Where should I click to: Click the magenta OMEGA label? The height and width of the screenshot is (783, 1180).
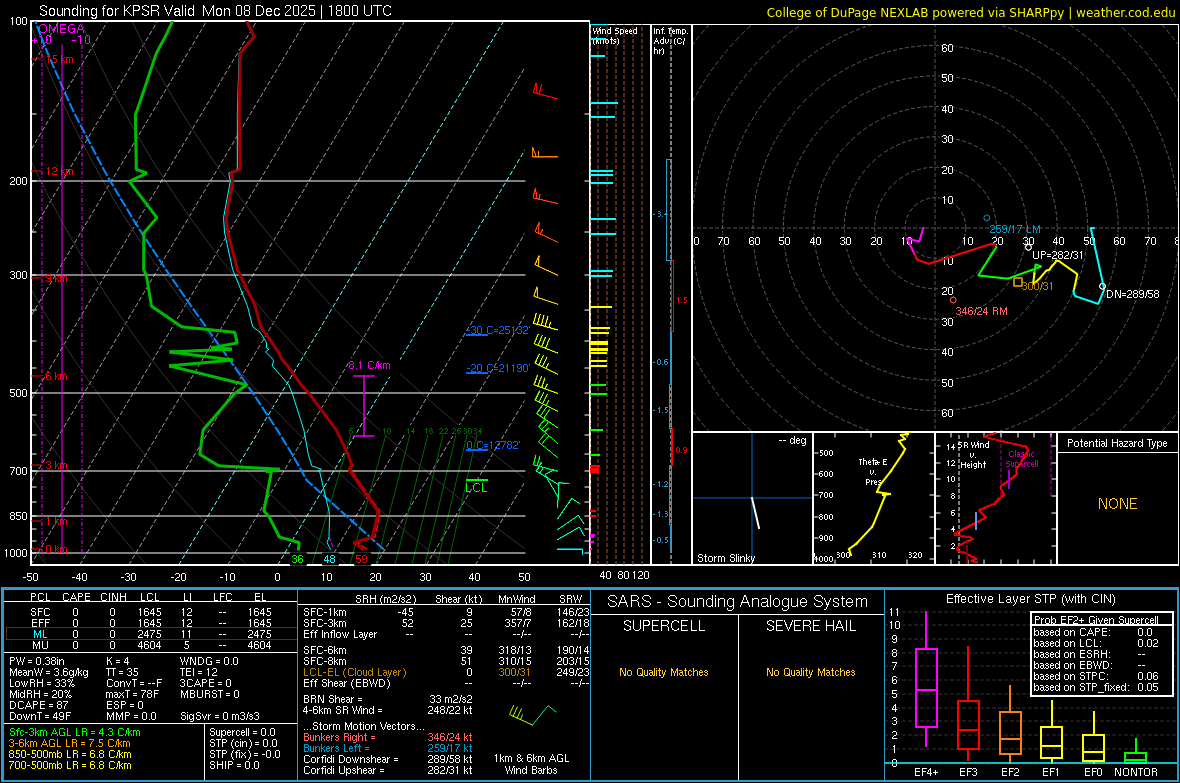pyautogui.click(x=61, y=29)
